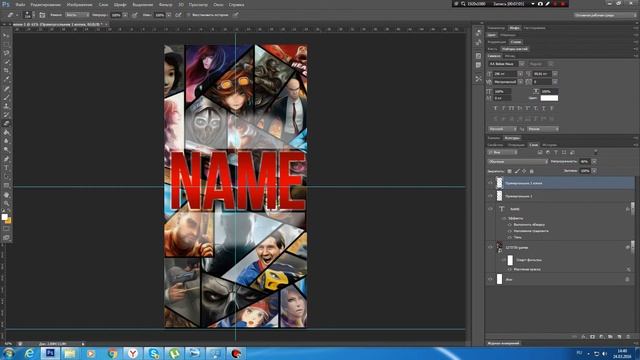Hide the collage image smart layer
Viewport: 640px width, 360px height.
pyautogui.click(x=490, y=247)
